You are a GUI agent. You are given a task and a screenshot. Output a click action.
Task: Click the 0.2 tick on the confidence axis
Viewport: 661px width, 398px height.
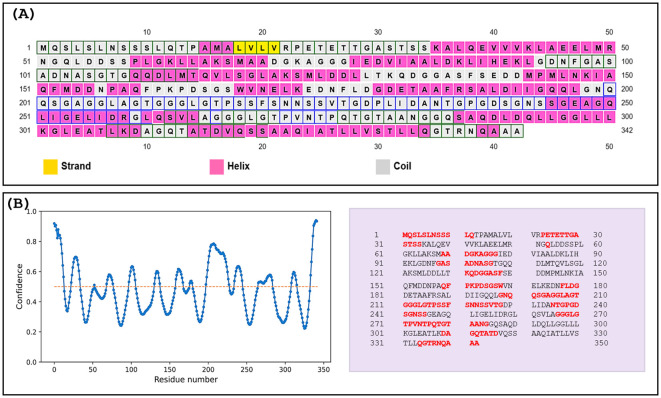(32, 332)
